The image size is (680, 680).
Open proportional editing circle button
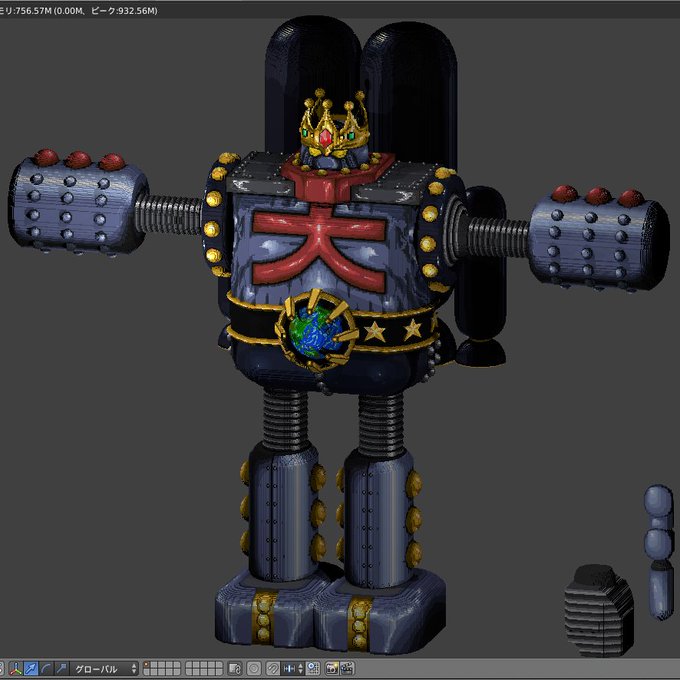pos(255,668)
